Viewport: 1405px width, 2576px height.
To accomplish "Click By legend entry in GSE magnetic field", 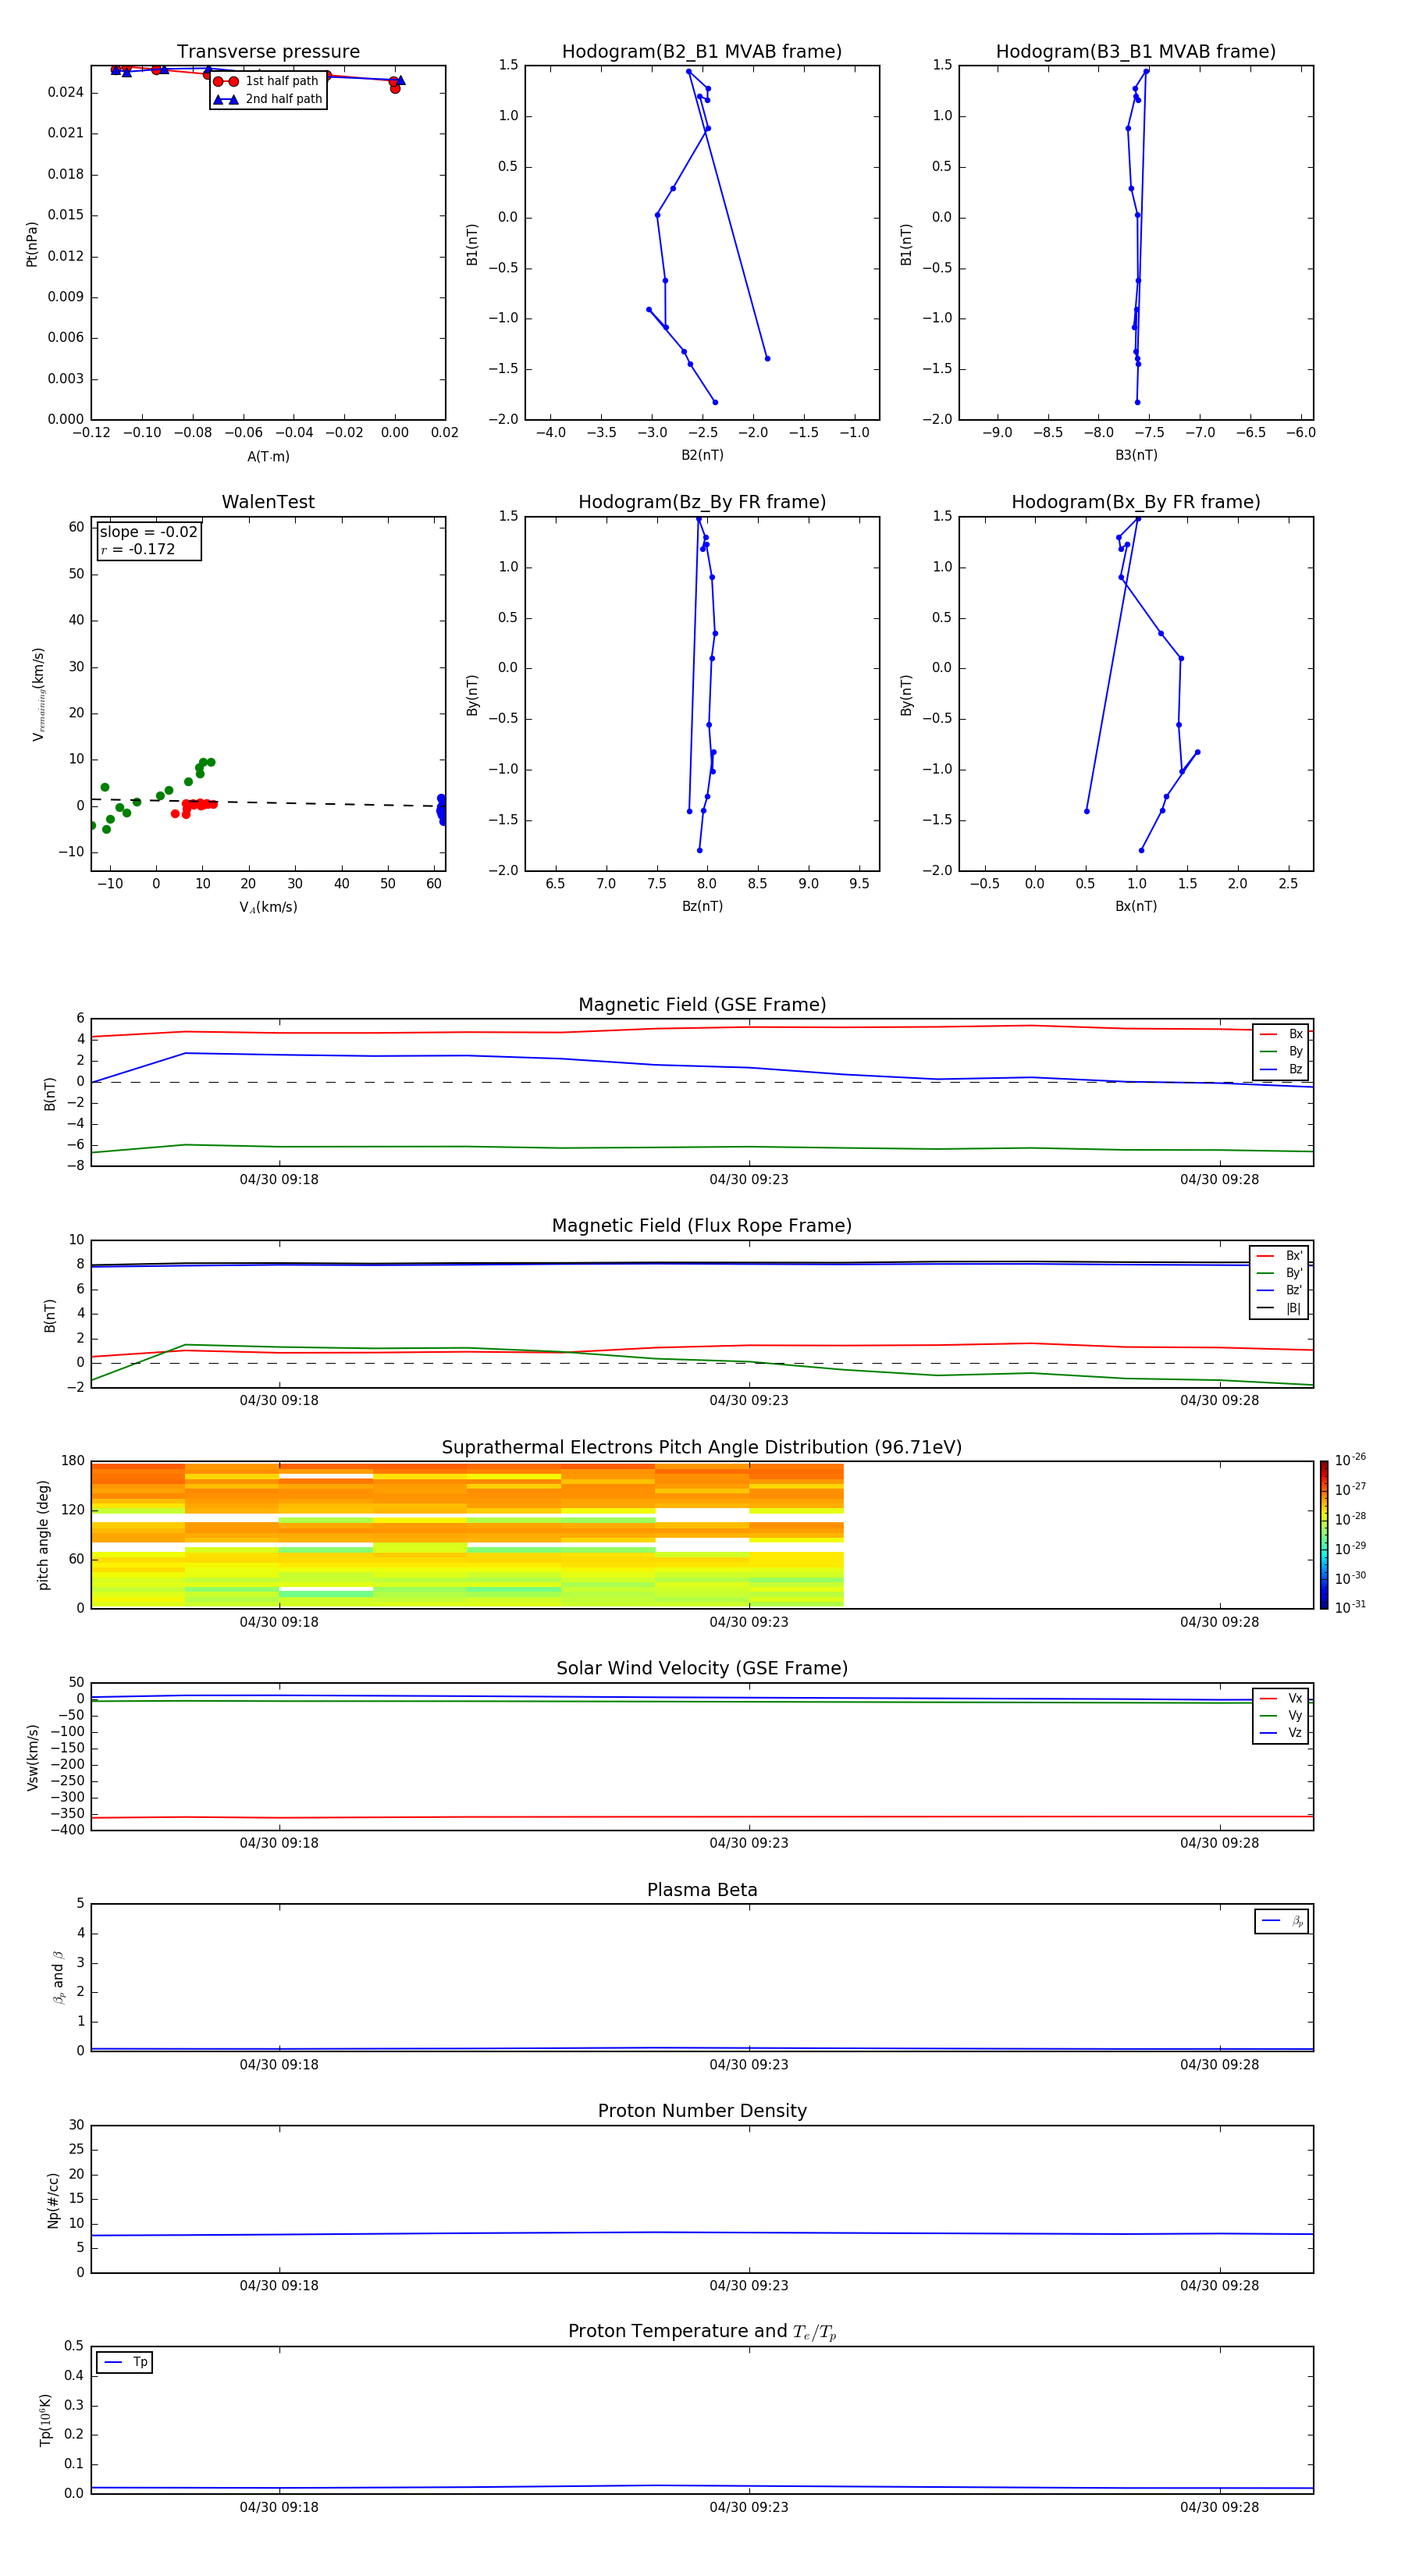I will tap(1281, 1051).
